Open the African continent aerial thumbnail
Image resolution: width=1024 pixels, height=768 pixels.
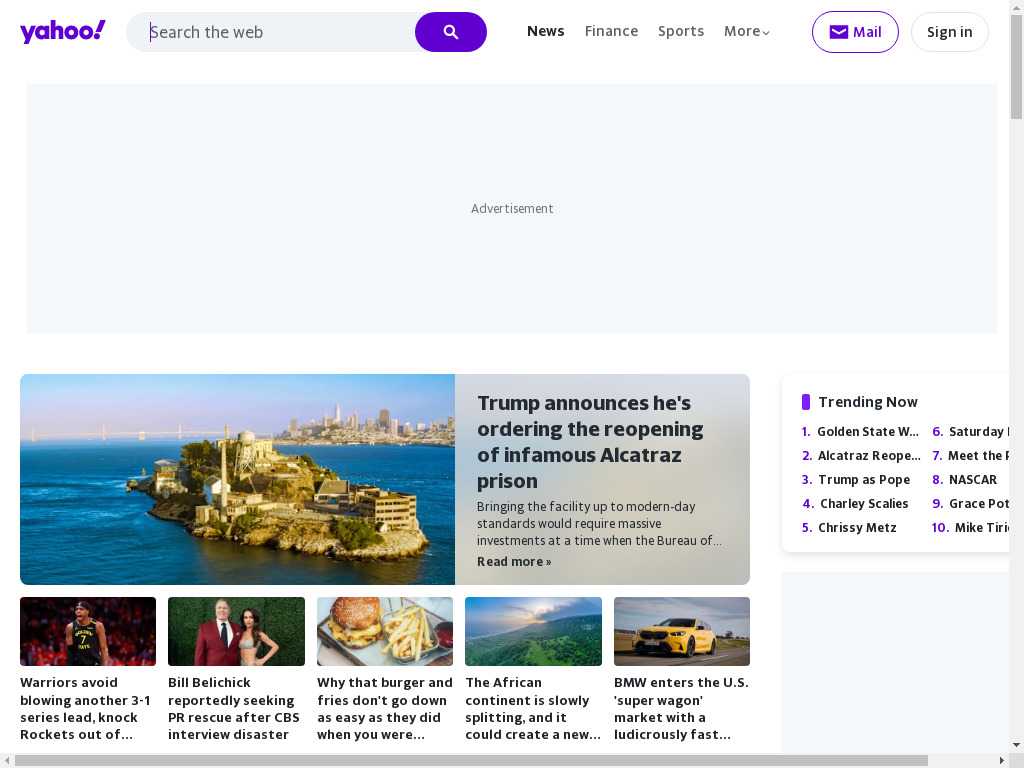click(534, 632)
